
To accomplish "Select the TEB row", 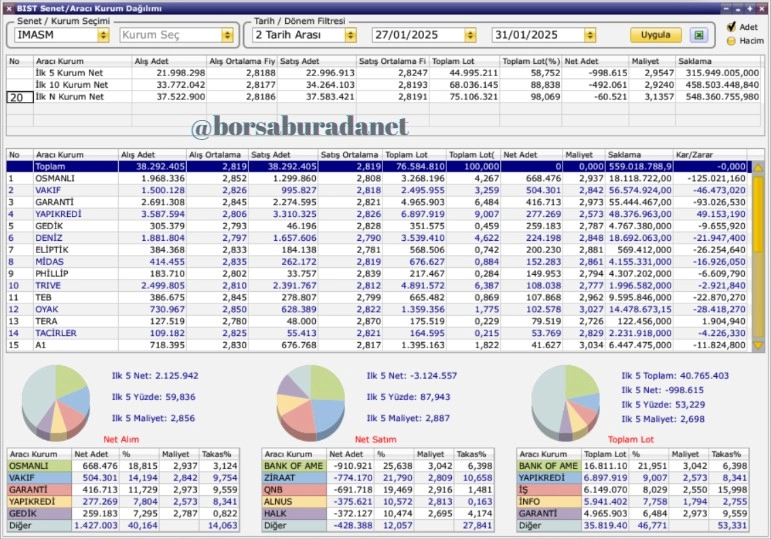I will pyautogui.click(x=379, y=298).
